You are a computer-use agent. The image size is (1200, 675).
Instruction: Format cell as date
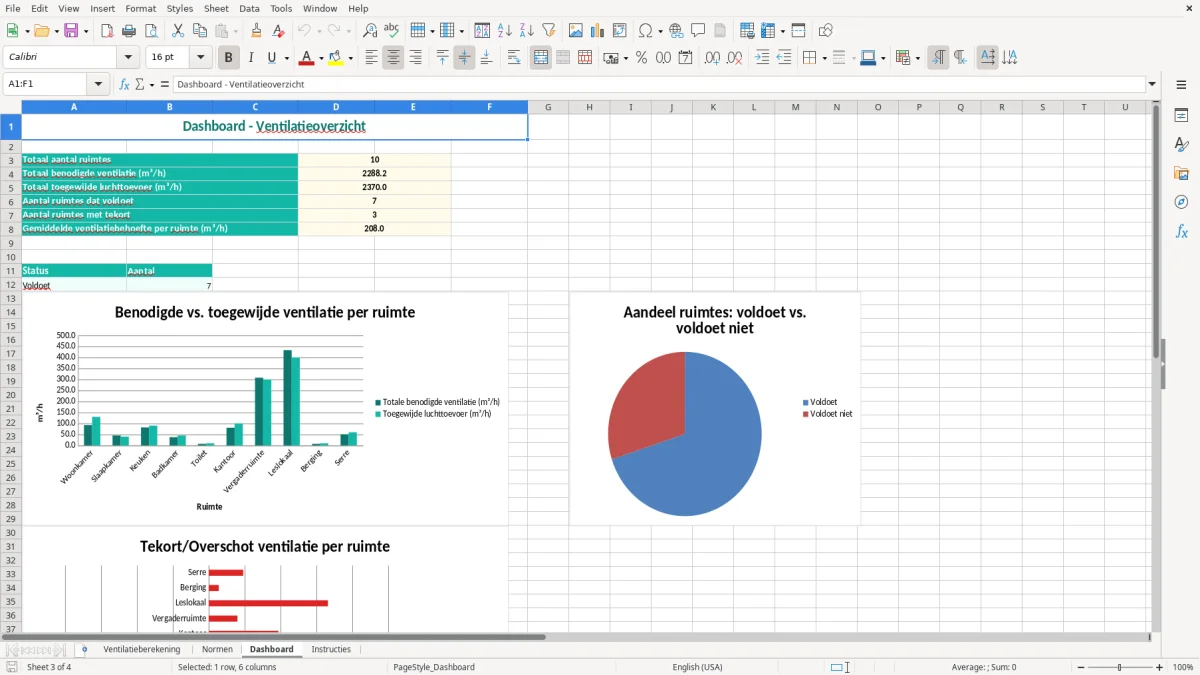pos(686,58)
